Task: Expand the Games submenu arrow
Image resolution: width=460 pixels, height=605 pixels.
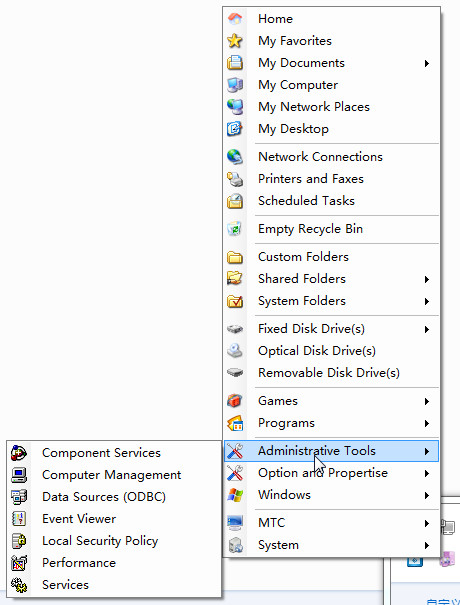Action: click(427, 401)
